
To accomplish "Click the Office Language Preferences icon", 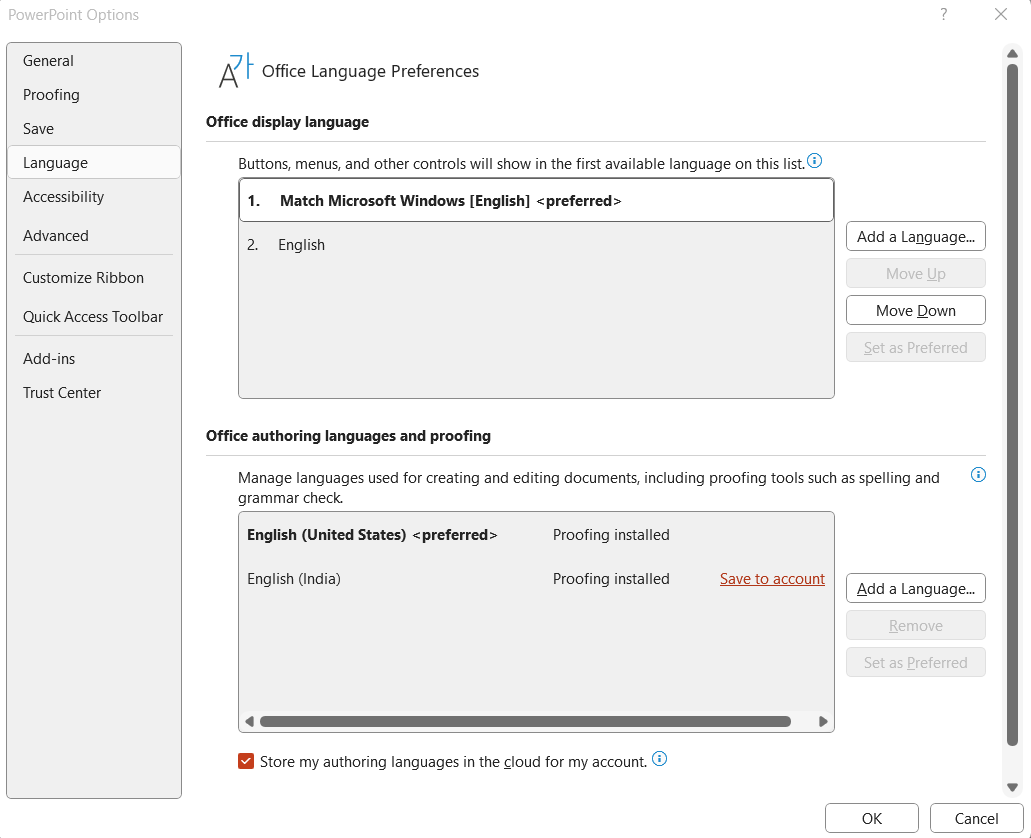I will (236, 71).
